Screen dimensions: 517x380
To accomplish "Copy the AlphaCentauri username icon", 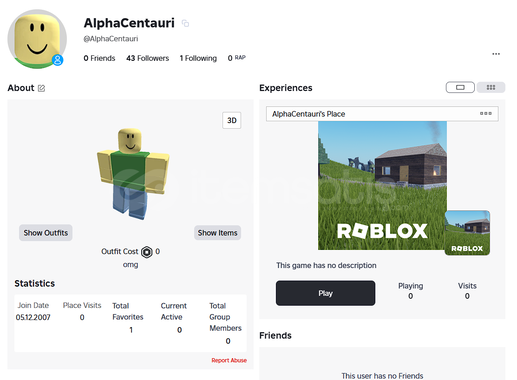I will (x=185, y=23).
